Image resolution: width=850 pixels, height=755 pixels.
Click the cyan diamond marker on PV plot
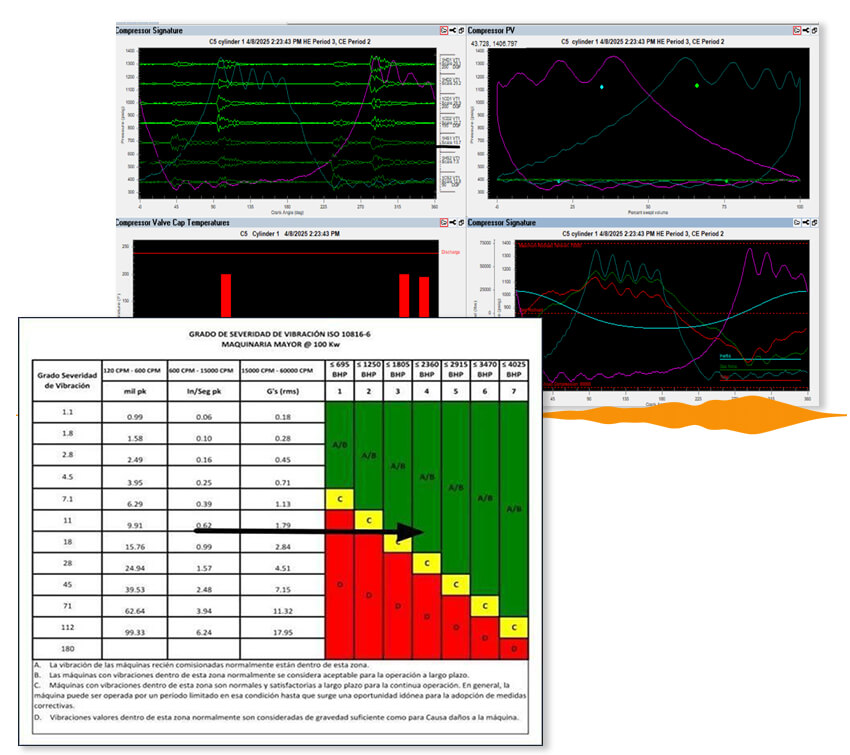602,88
